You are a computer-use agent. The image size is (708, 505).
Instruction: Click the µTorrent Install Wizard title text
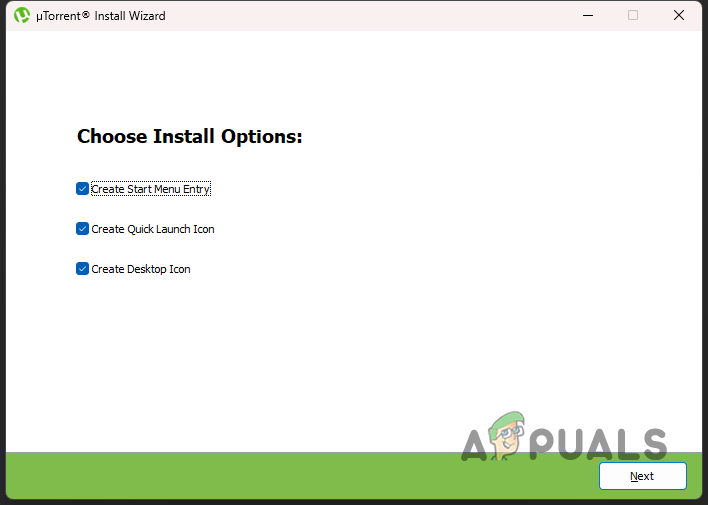coord(101,16)
